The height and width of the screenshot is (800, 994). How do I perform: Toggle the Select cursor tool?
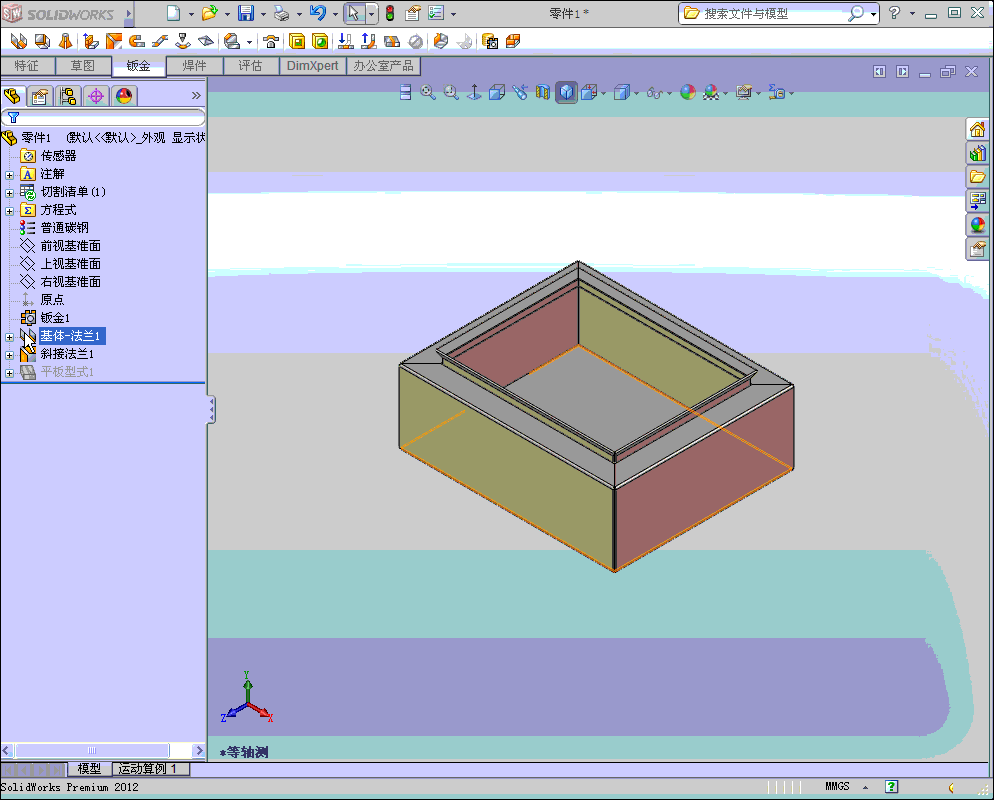click(354, 13)
